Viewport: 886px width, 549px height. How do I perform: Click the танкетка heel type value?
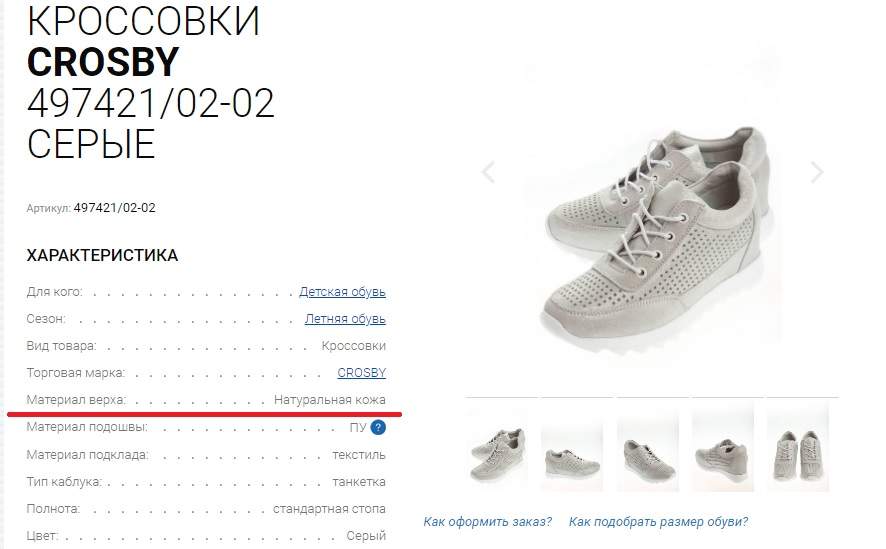pyautogui.click(x=359, y=482)
